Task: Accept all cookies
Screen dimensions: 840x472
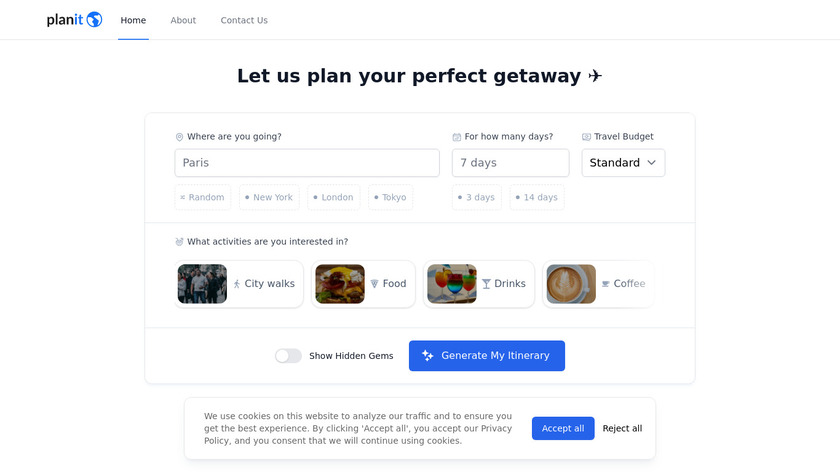Action: pos(563,428)
